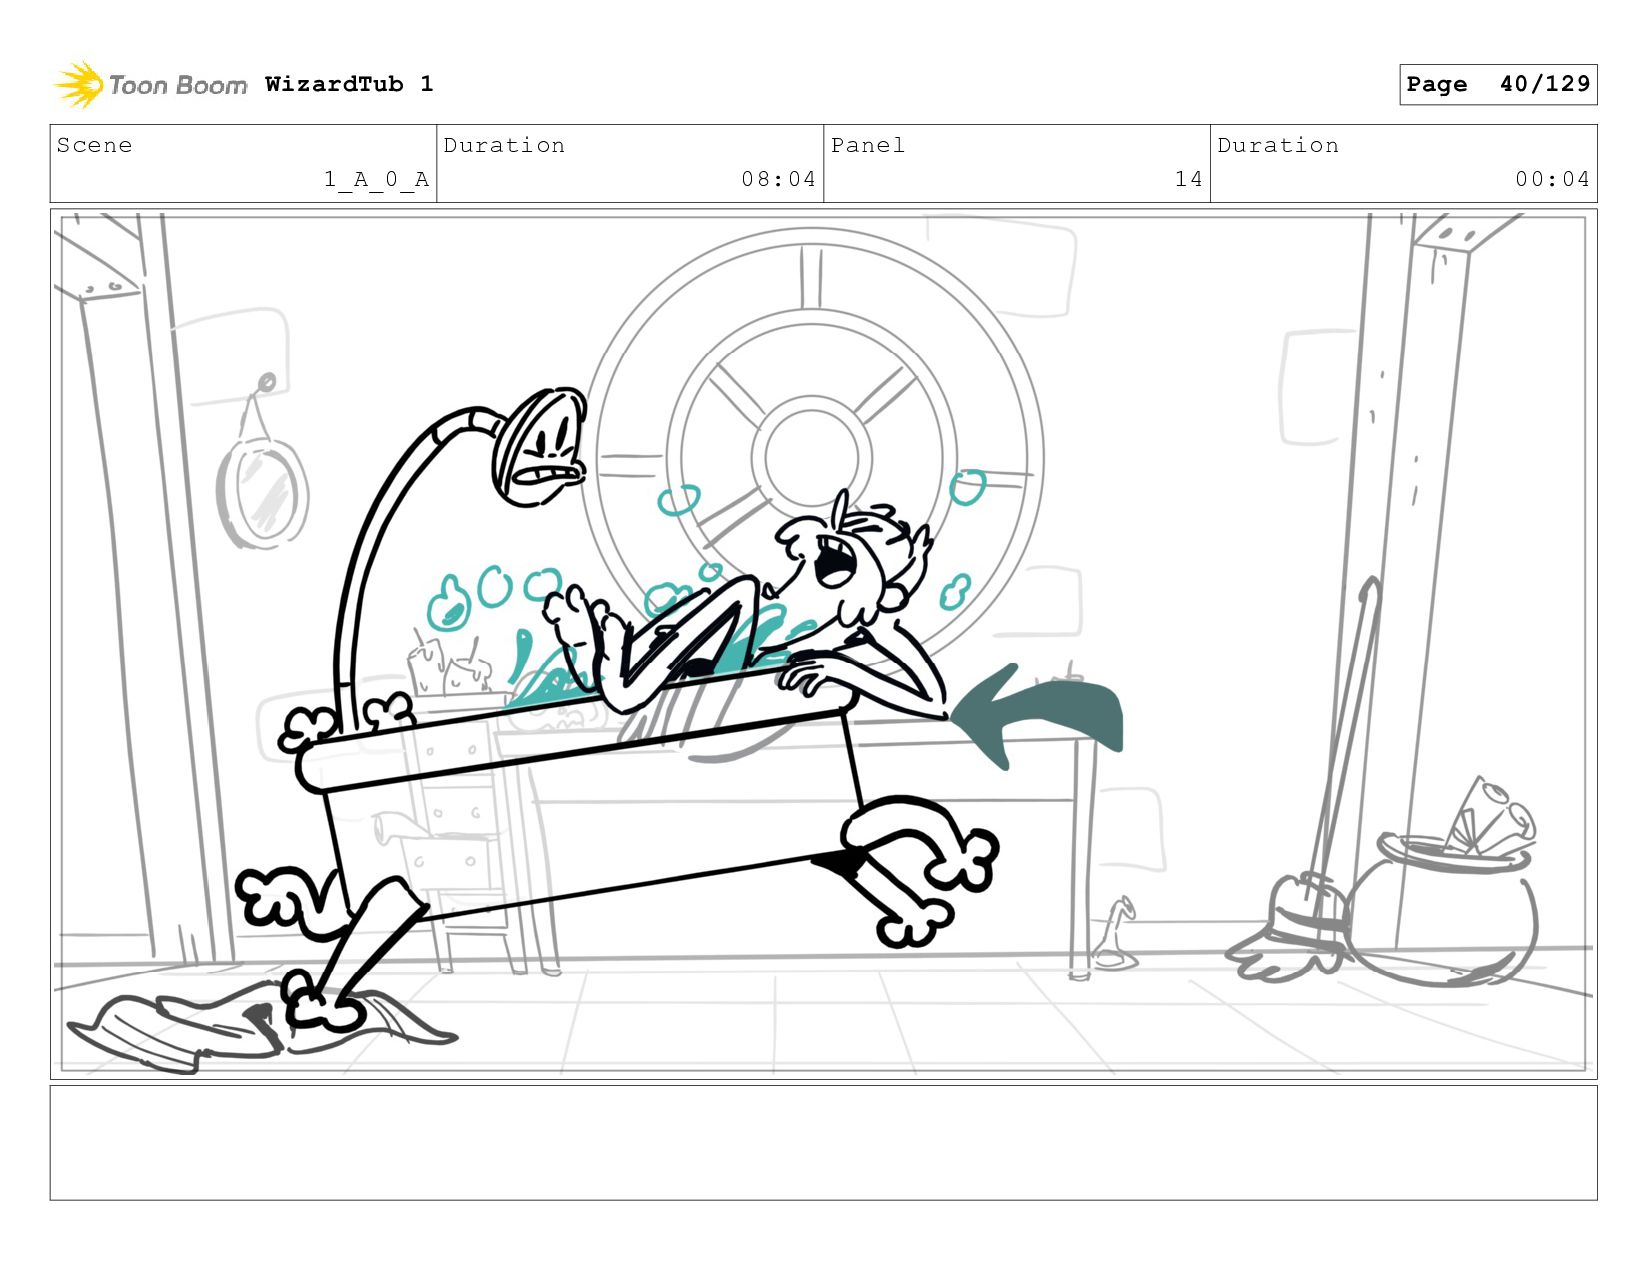Select the panel duration value 00:04
This screenshot has height=1275, width=1650.
(x=1552, y=179)
